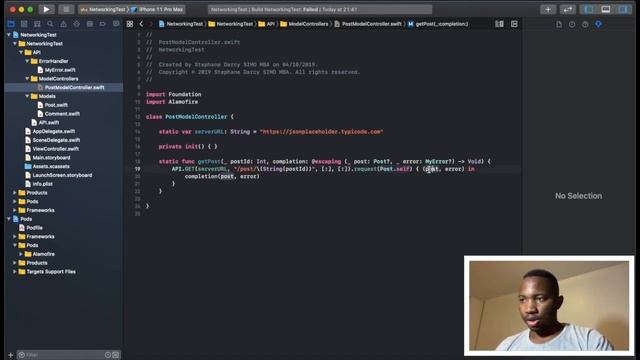Expand the Alamofire folder
Image resolution: width=640 pixels, height=360 pixels.
click(x=21, y=254)
